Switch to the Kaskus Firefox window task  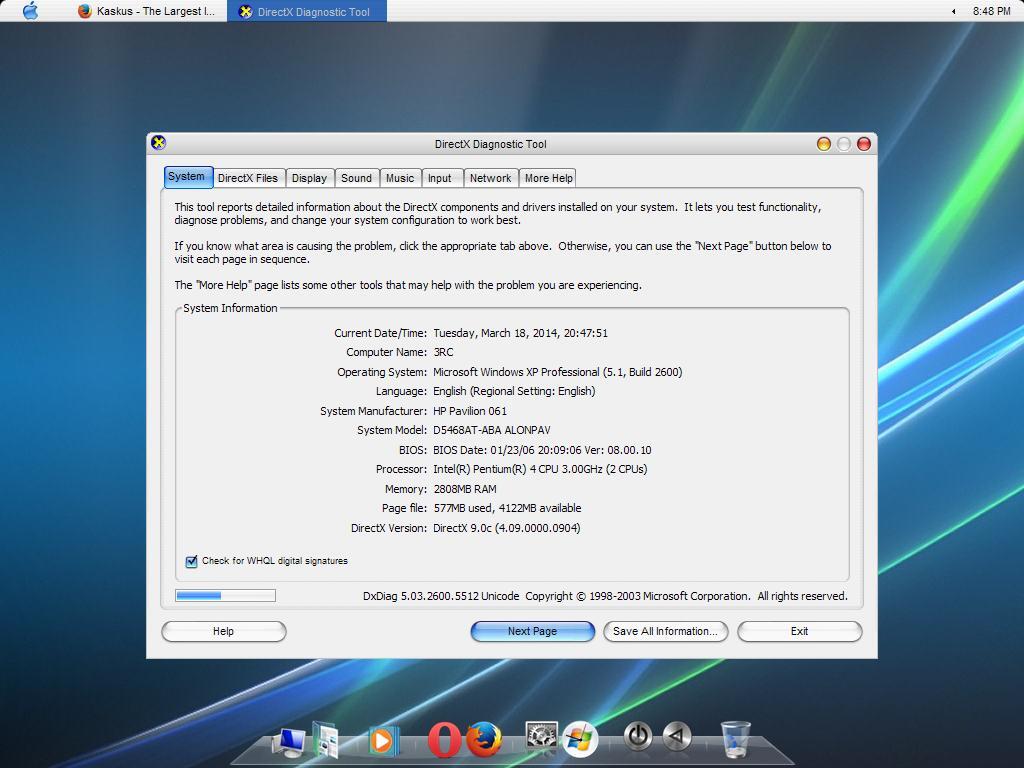click(147, 11)
